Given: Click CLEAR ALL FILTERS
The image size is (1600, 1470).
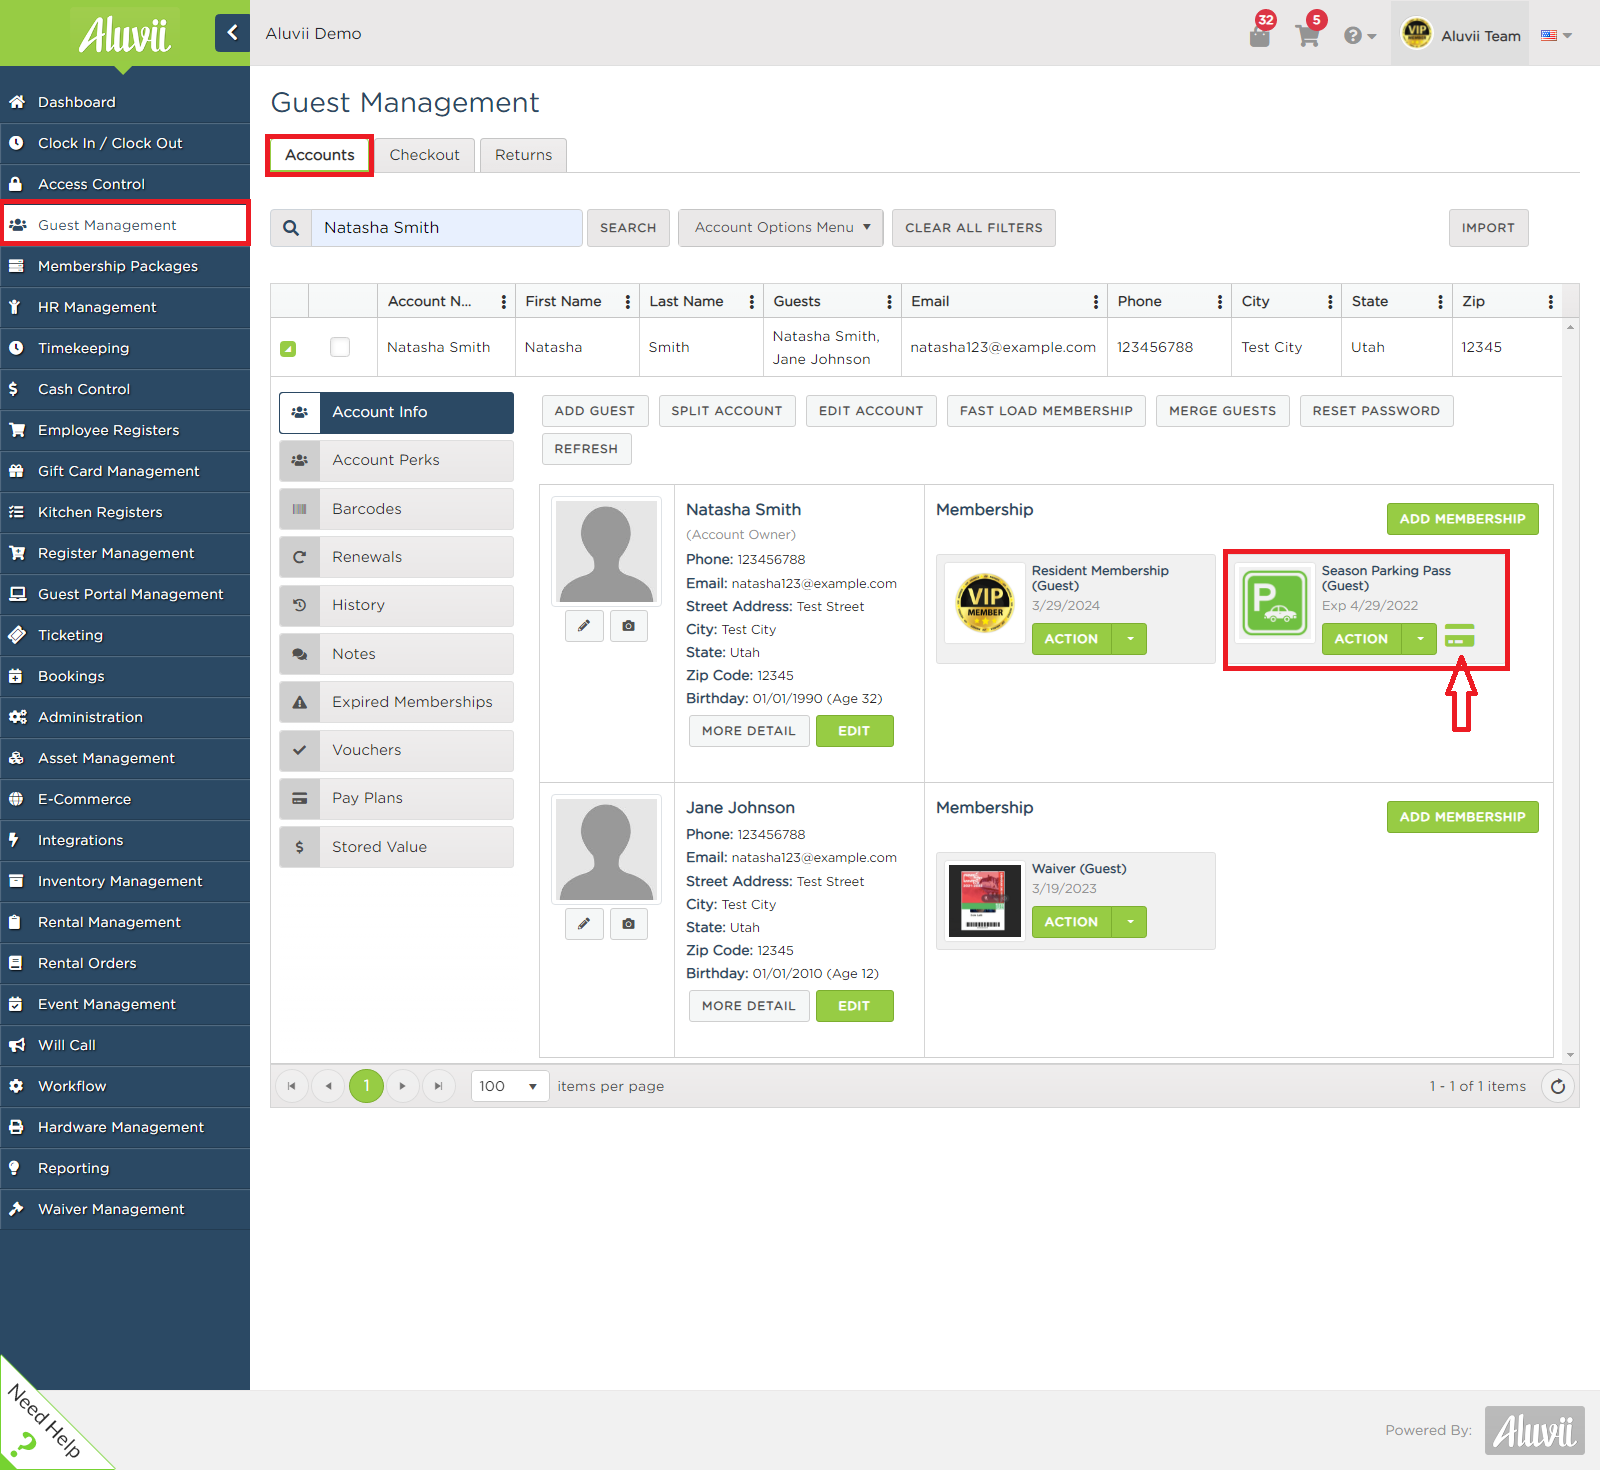Looking at the screenshot, I should click(x=974, y=228).
